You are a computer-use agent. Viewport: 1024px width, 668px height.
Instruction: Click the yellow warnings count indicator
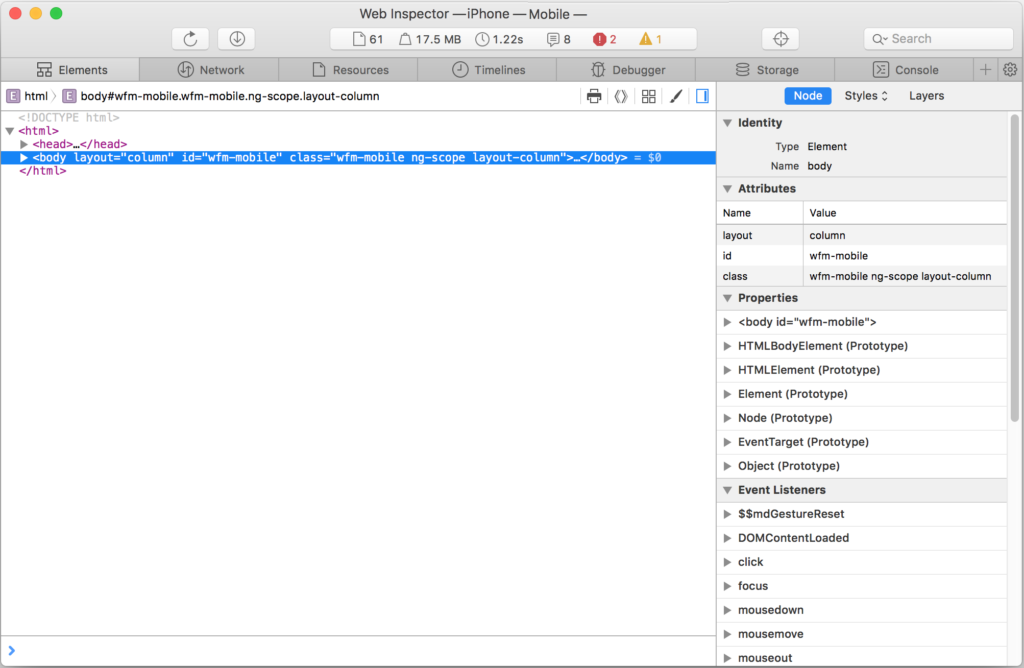[x=650, y=39]
